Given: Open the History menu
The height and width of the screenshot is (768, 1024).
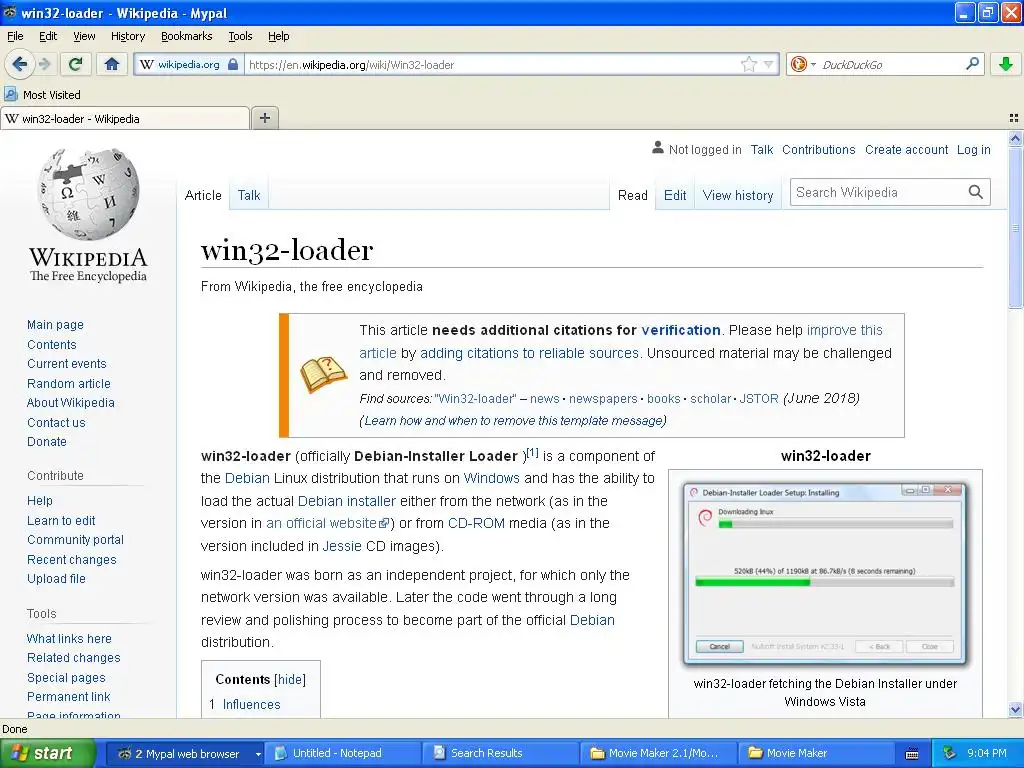Looking at the screenshot, I should (x=128, y=36).
